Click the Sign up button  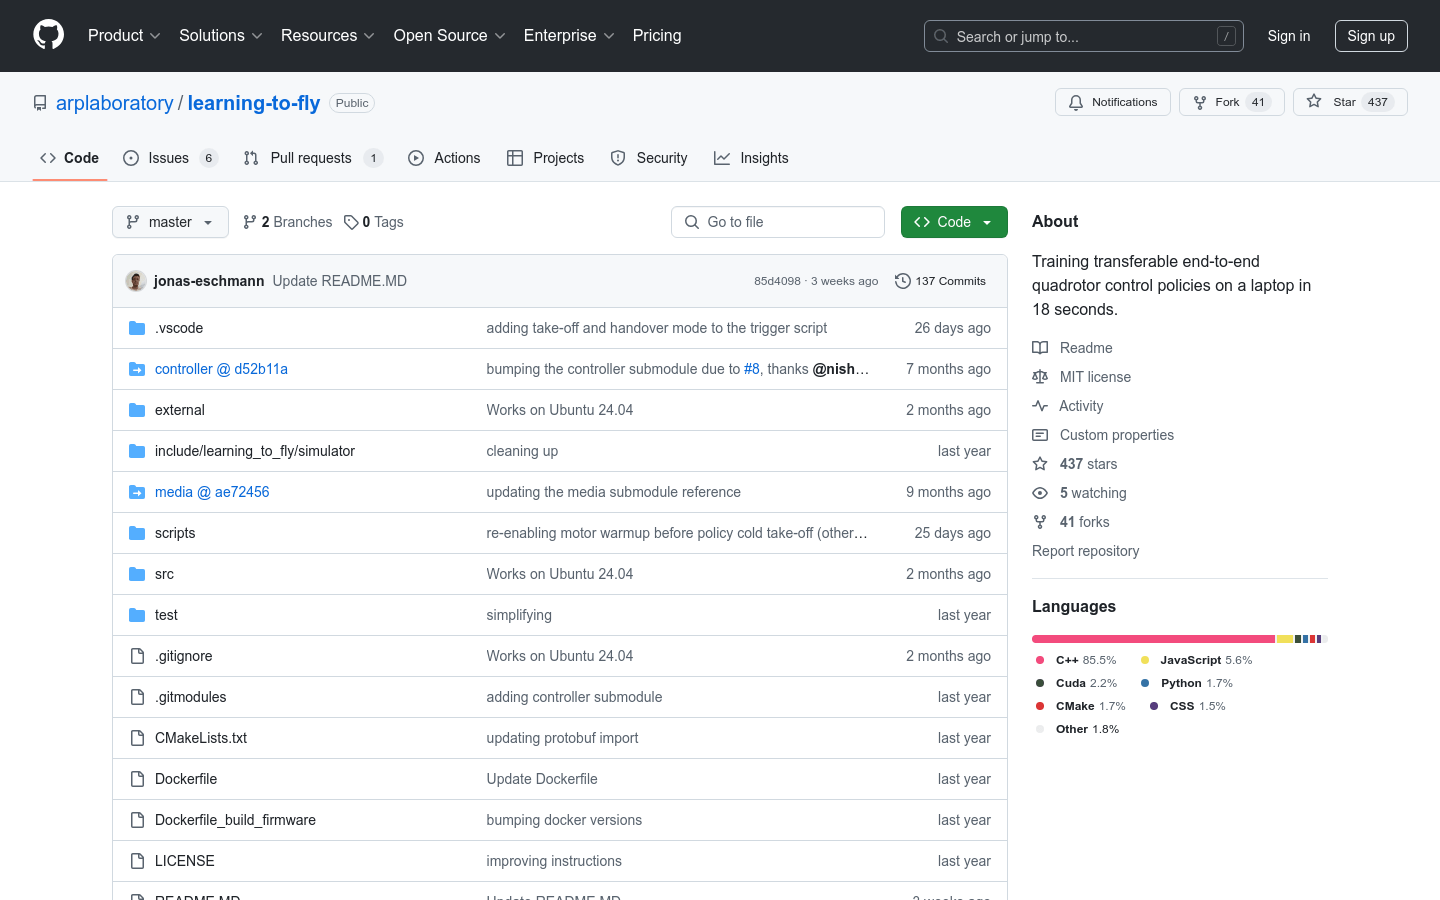[1371, 36]
